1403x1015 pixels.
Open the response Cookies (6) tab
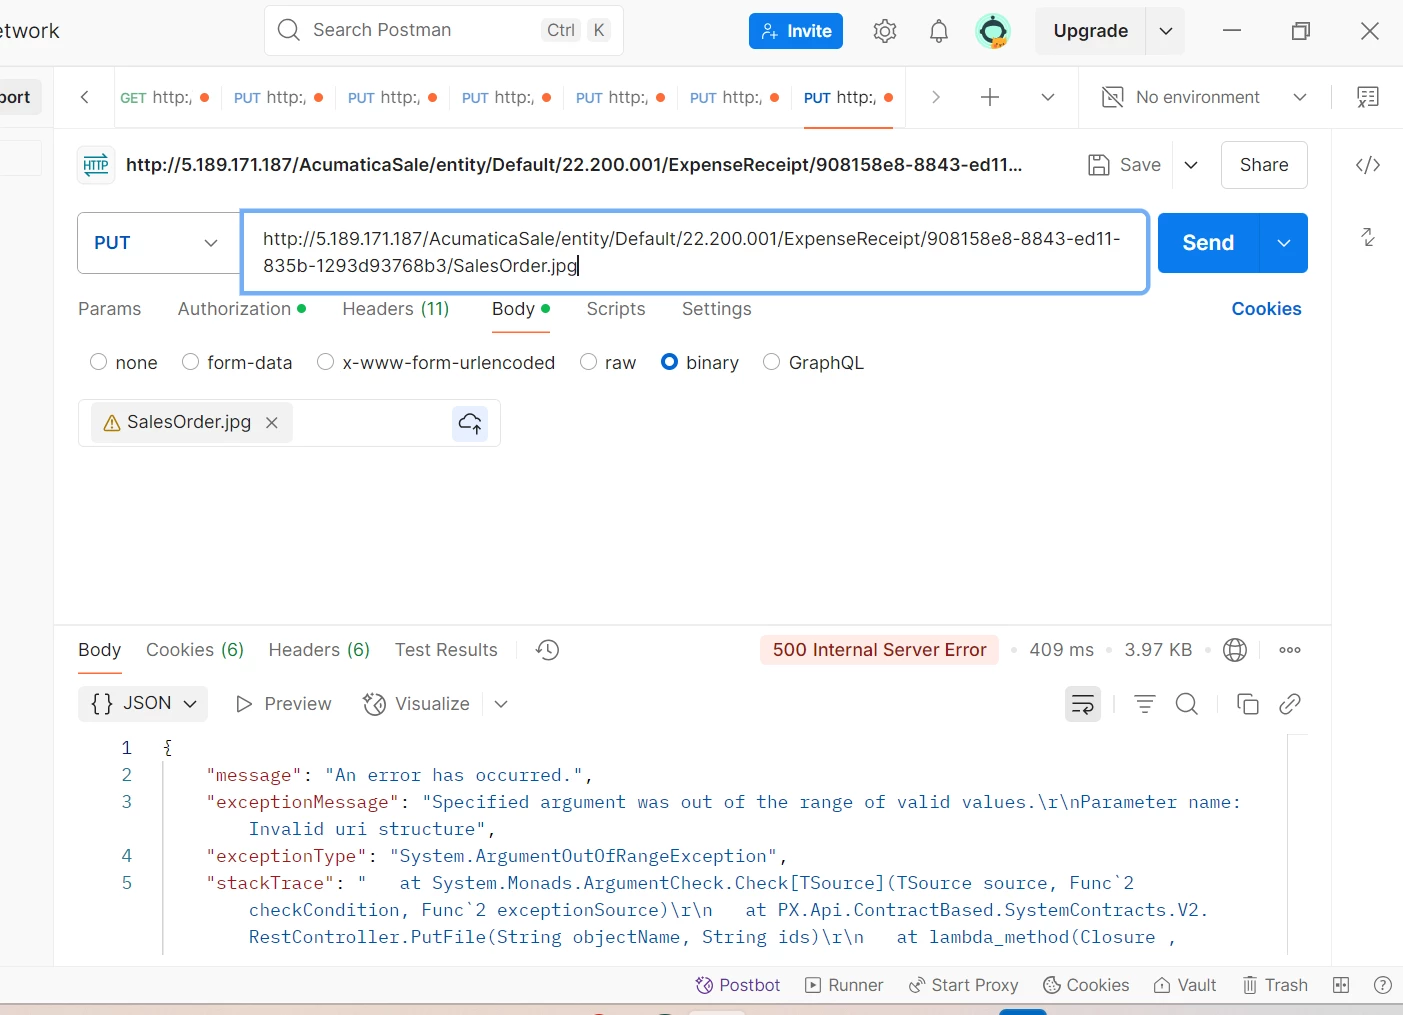point(195,650)
